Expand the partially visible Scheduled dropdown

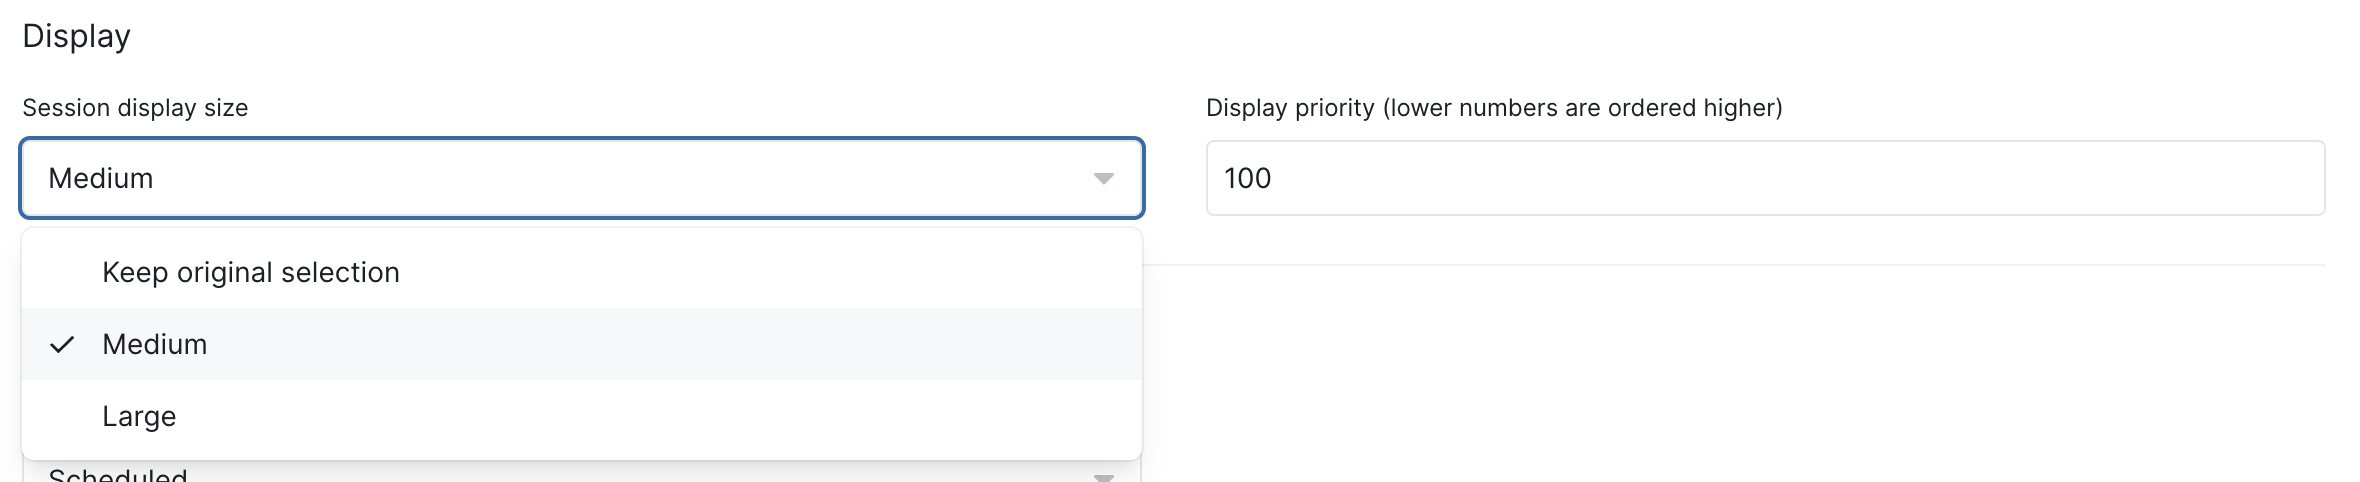[x=582, y=472]
